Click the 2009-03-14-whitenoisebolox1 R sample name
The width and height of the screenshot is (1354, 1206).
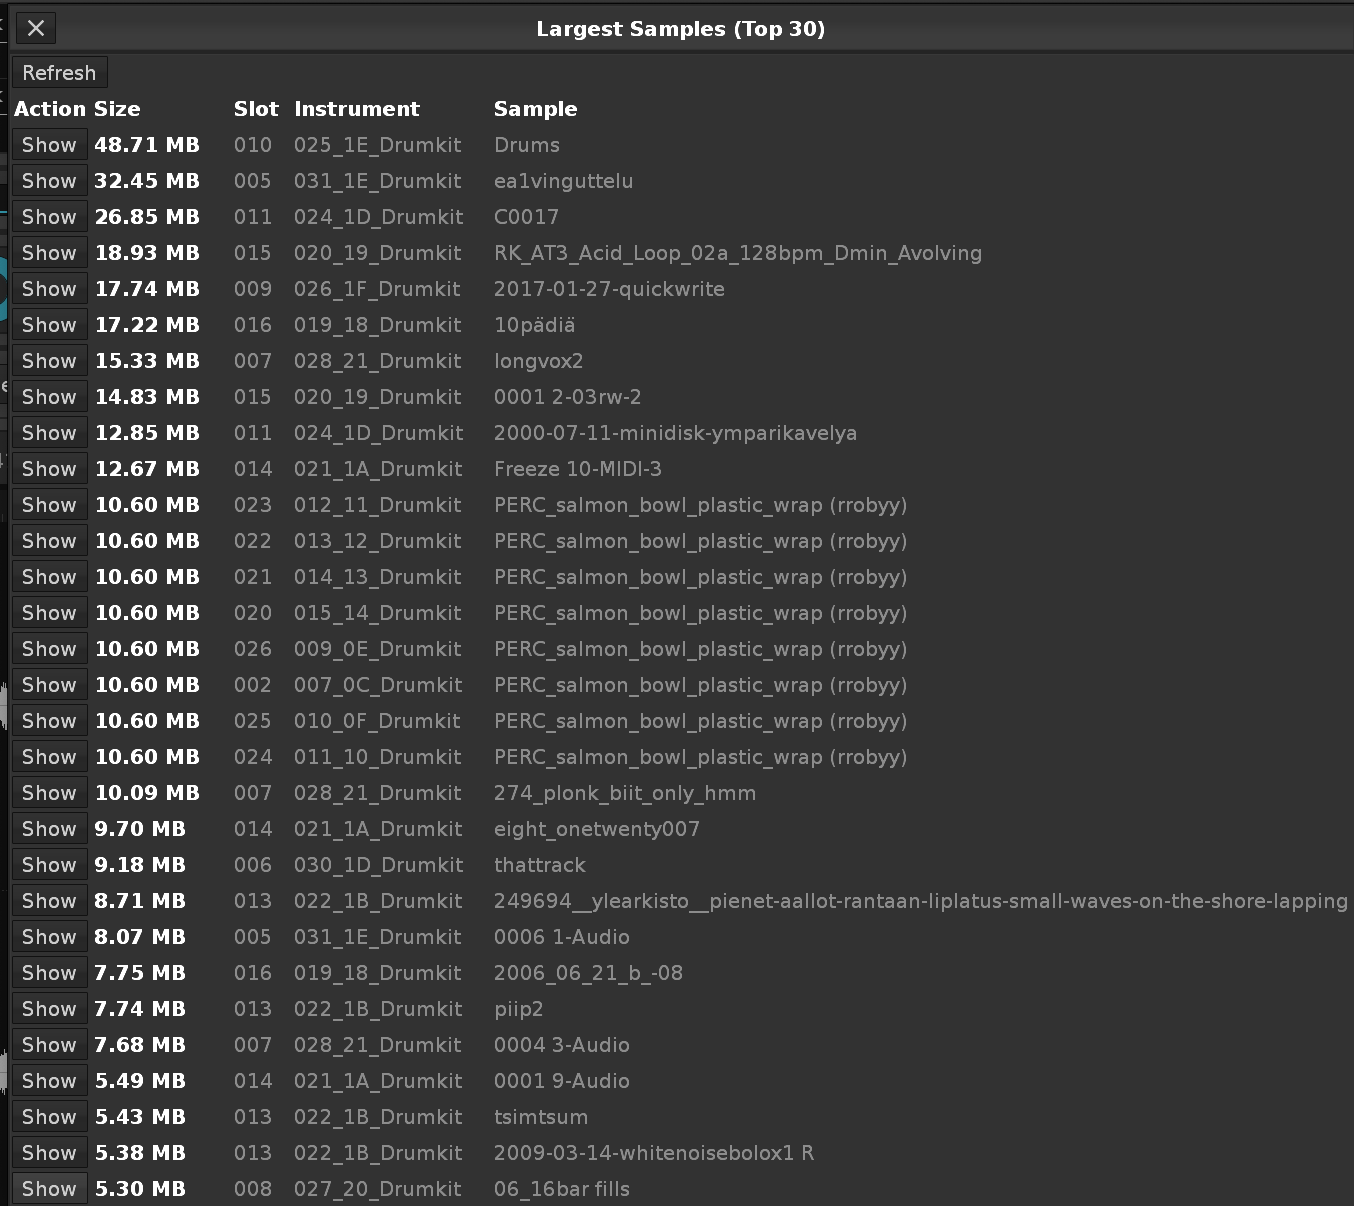653,1153
